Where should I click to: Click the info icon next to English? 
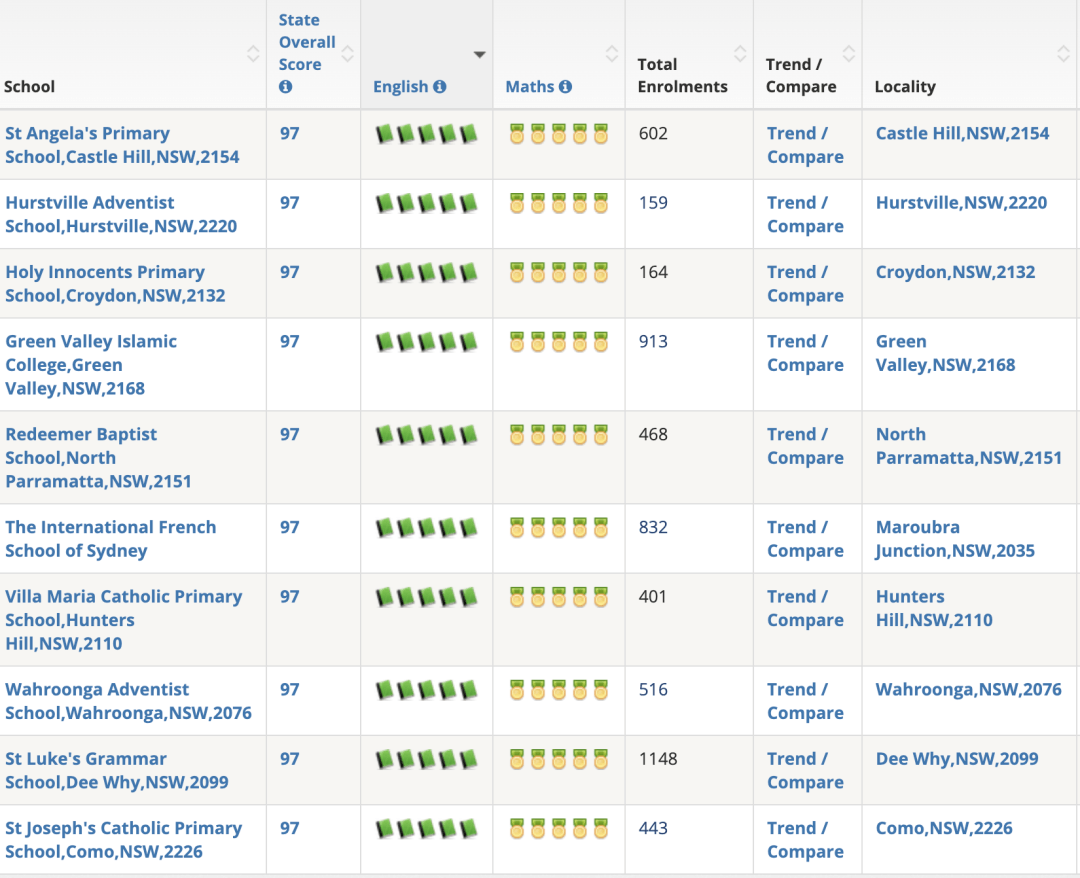(x=439, y=87)
